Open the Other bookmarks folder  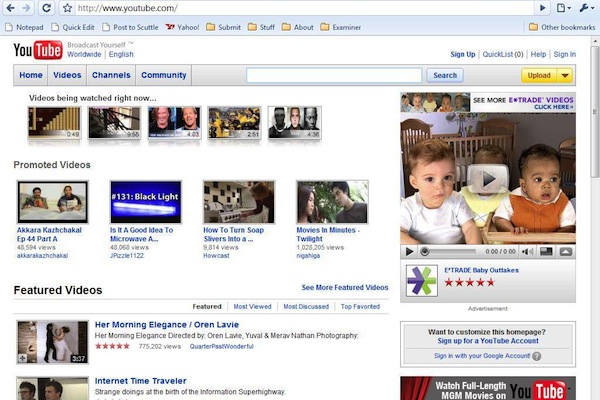[562, 27]
